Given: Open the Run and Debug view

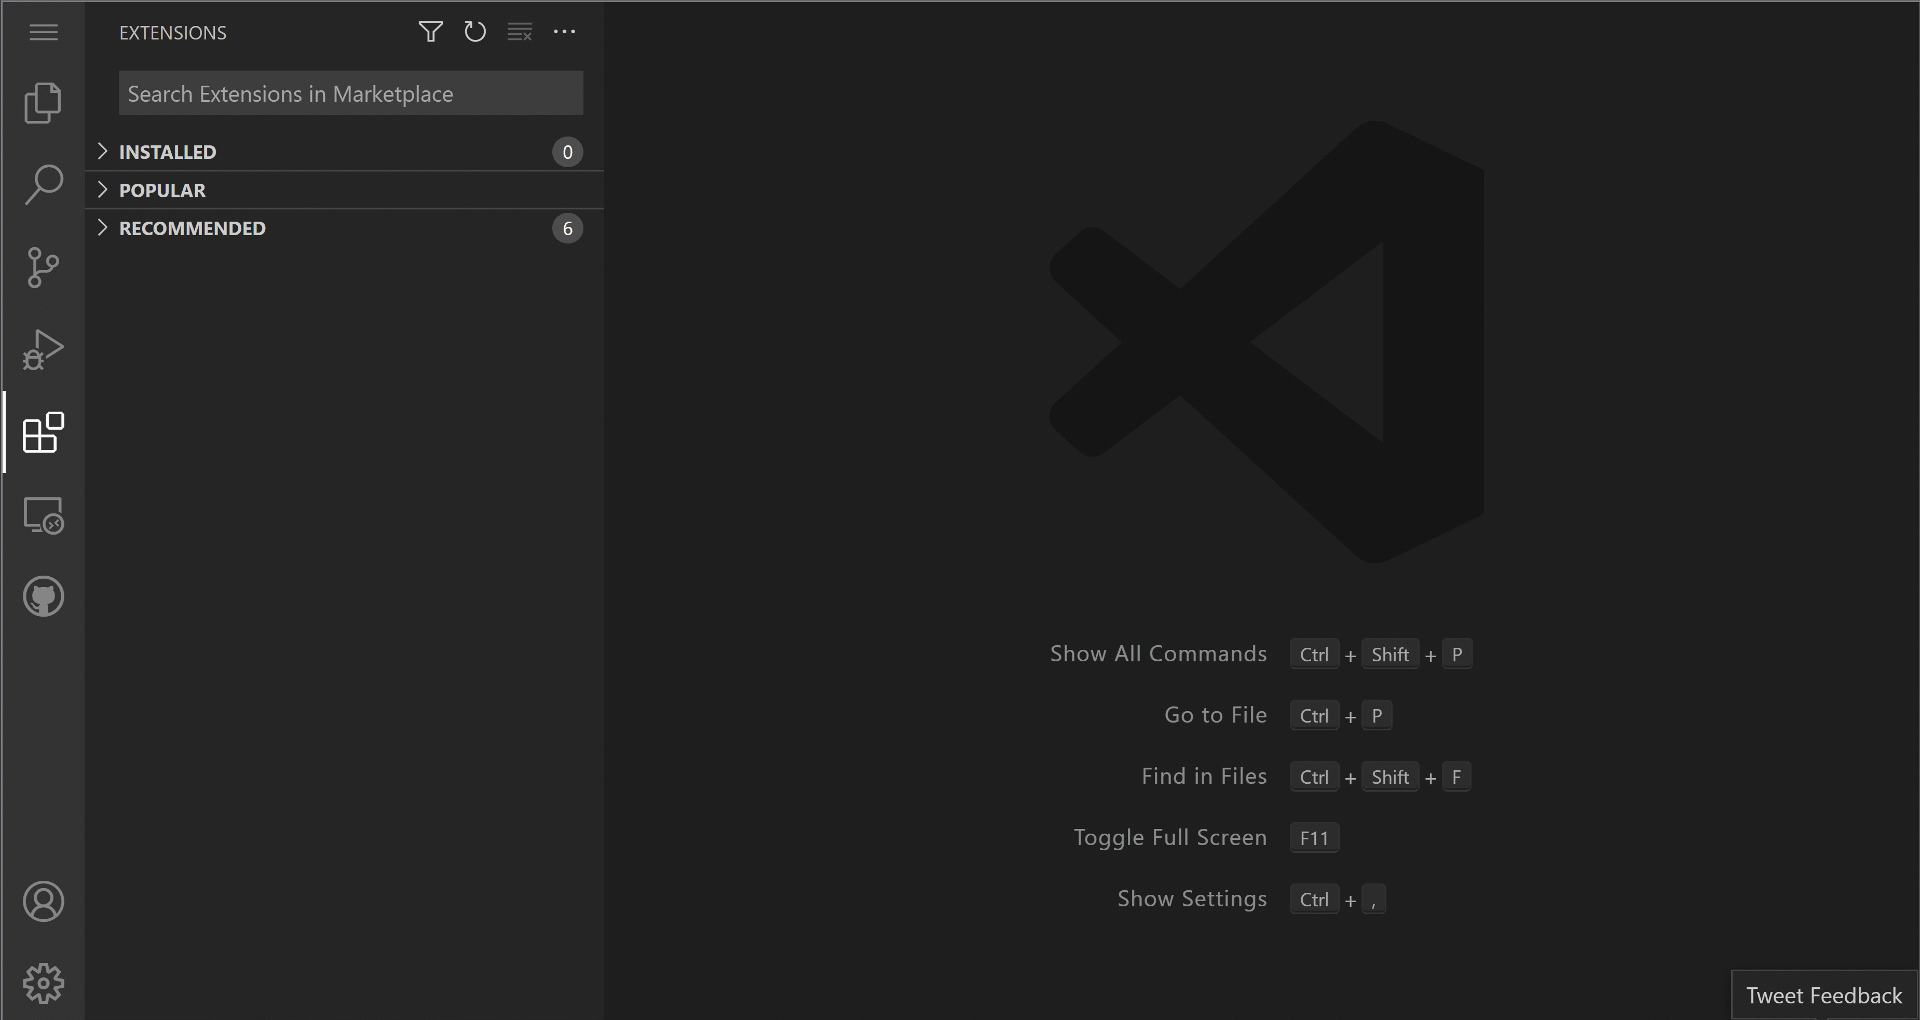Looking at the screenshot, I should (x=42, y=348).
